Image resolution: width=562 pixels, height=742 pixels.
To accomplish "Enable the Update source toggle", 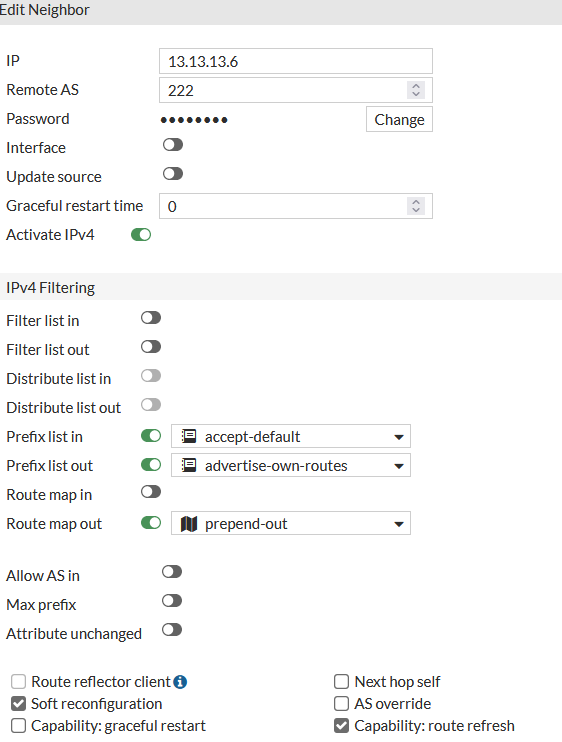I will pos(173,174).
